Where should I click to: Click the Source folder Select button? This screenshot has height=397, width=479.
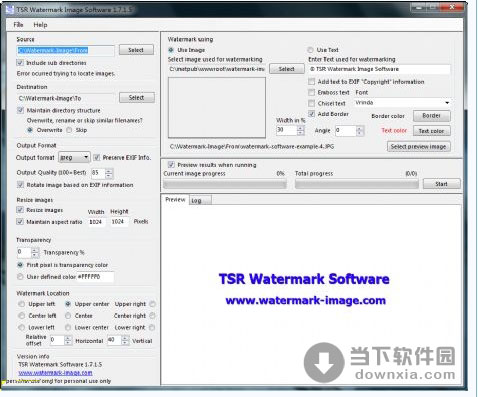[136, 50]
